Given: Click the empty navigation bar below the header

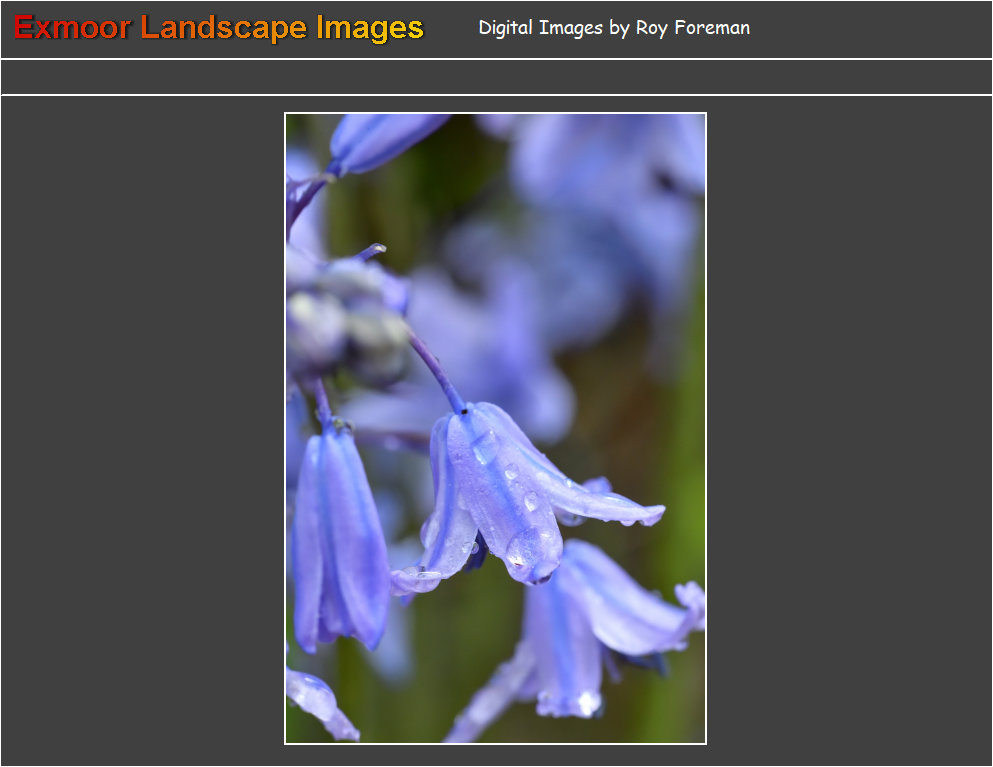Looking at the screenshot, I should pyautogui.click(x=496, y=77).
